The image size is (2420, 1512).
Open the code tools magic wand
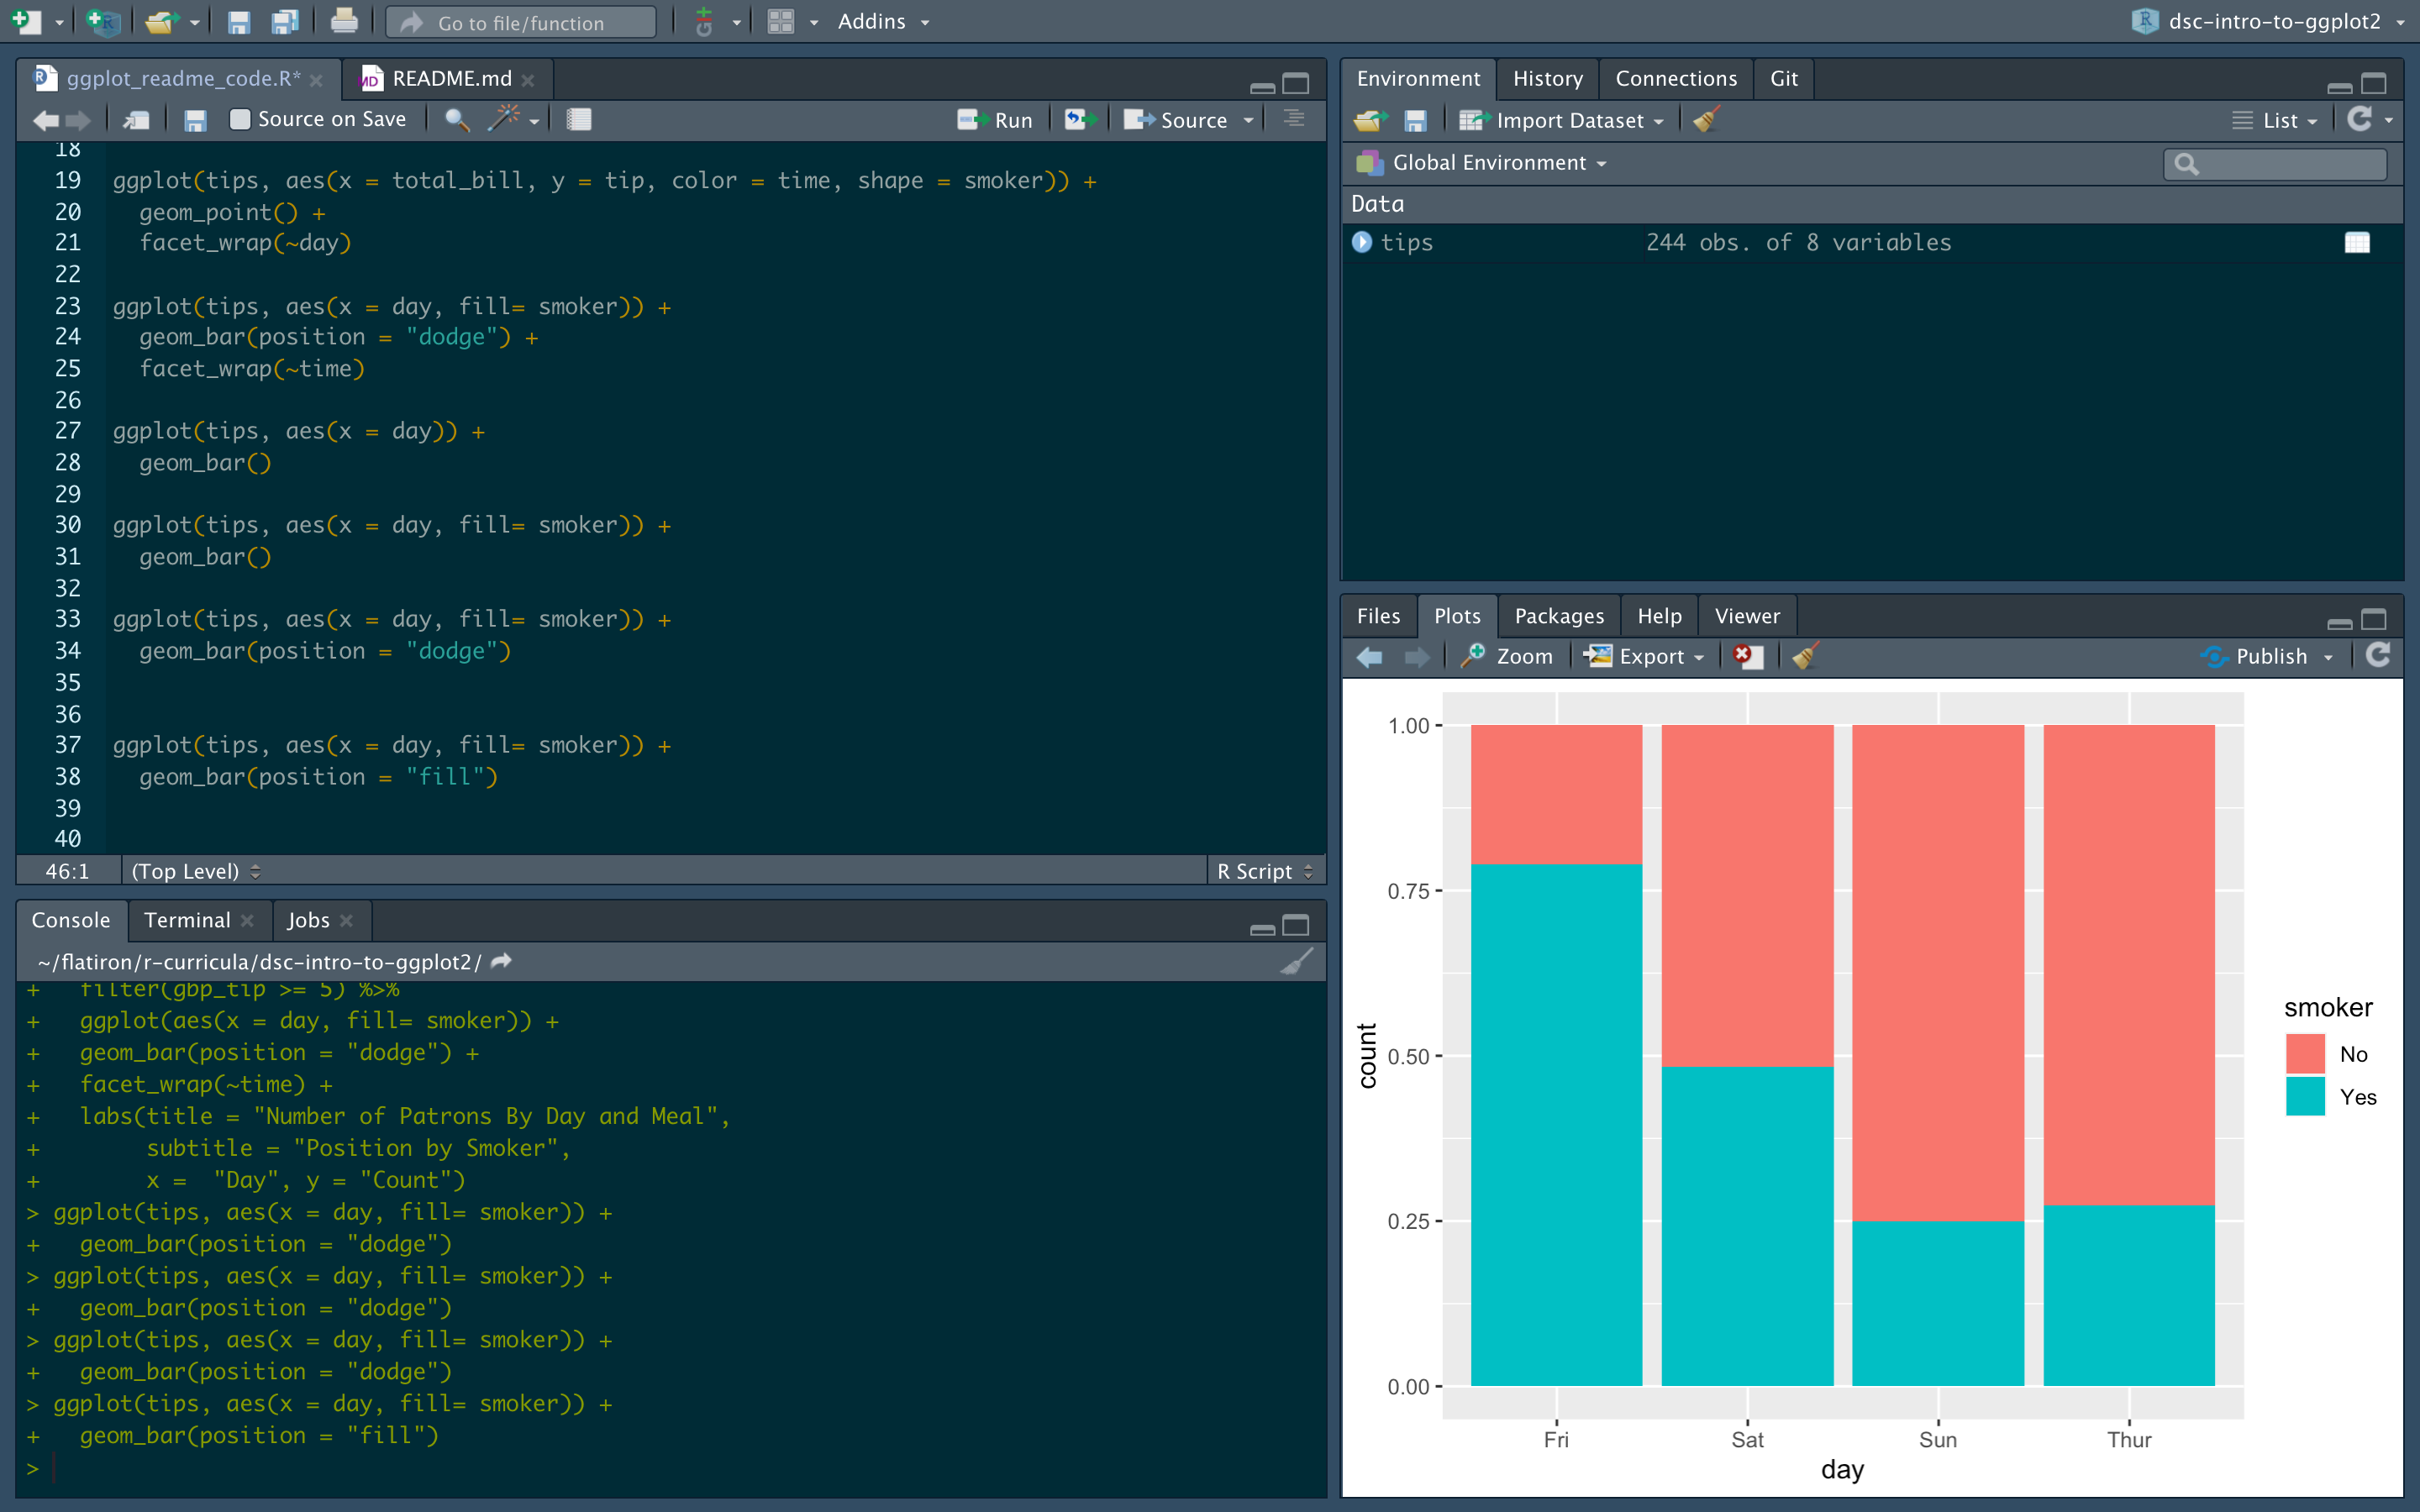[x=504, y=120]
